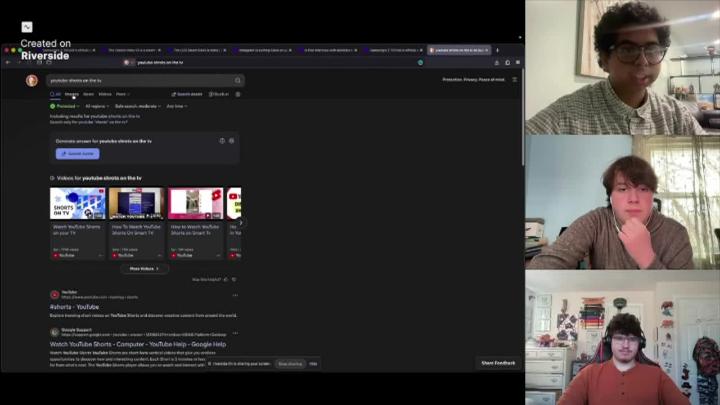The height and width of the screenshot is (405, 720).
Task: Open the Search Assist option
Action: [188, 94]
